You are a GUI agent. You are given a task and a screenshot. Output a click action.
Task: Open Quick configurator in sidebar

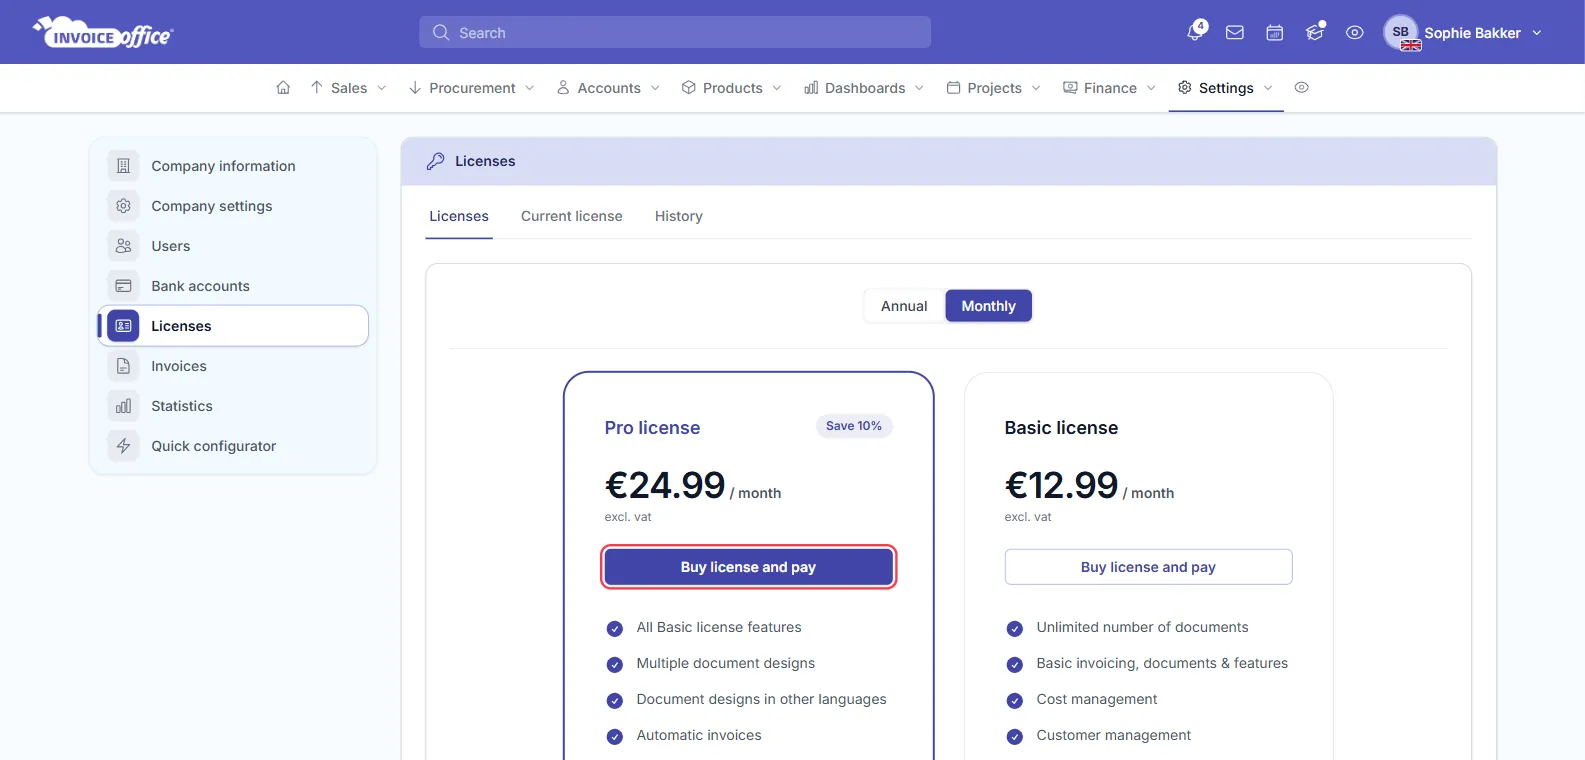[233, 446]
